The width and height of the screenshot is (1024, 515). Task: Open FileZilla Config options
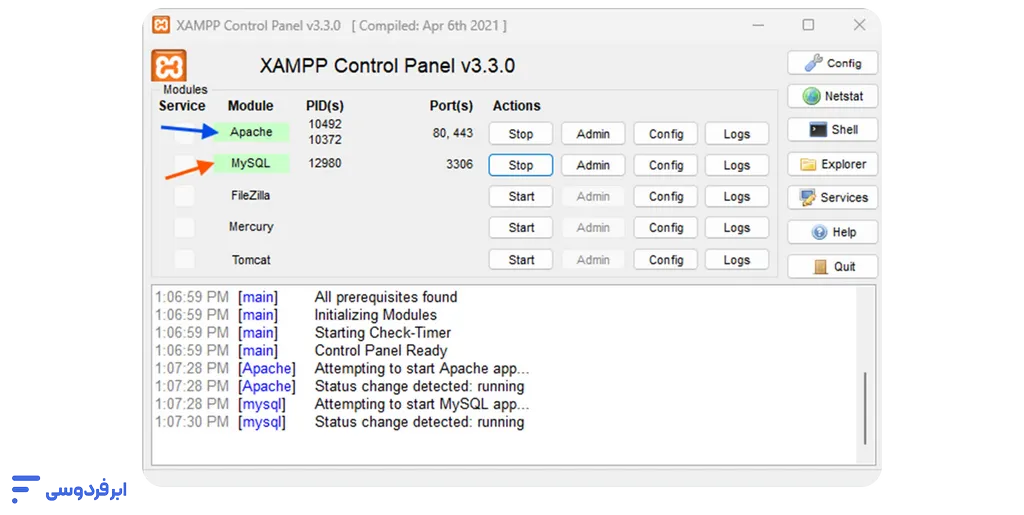pos(665,196)
